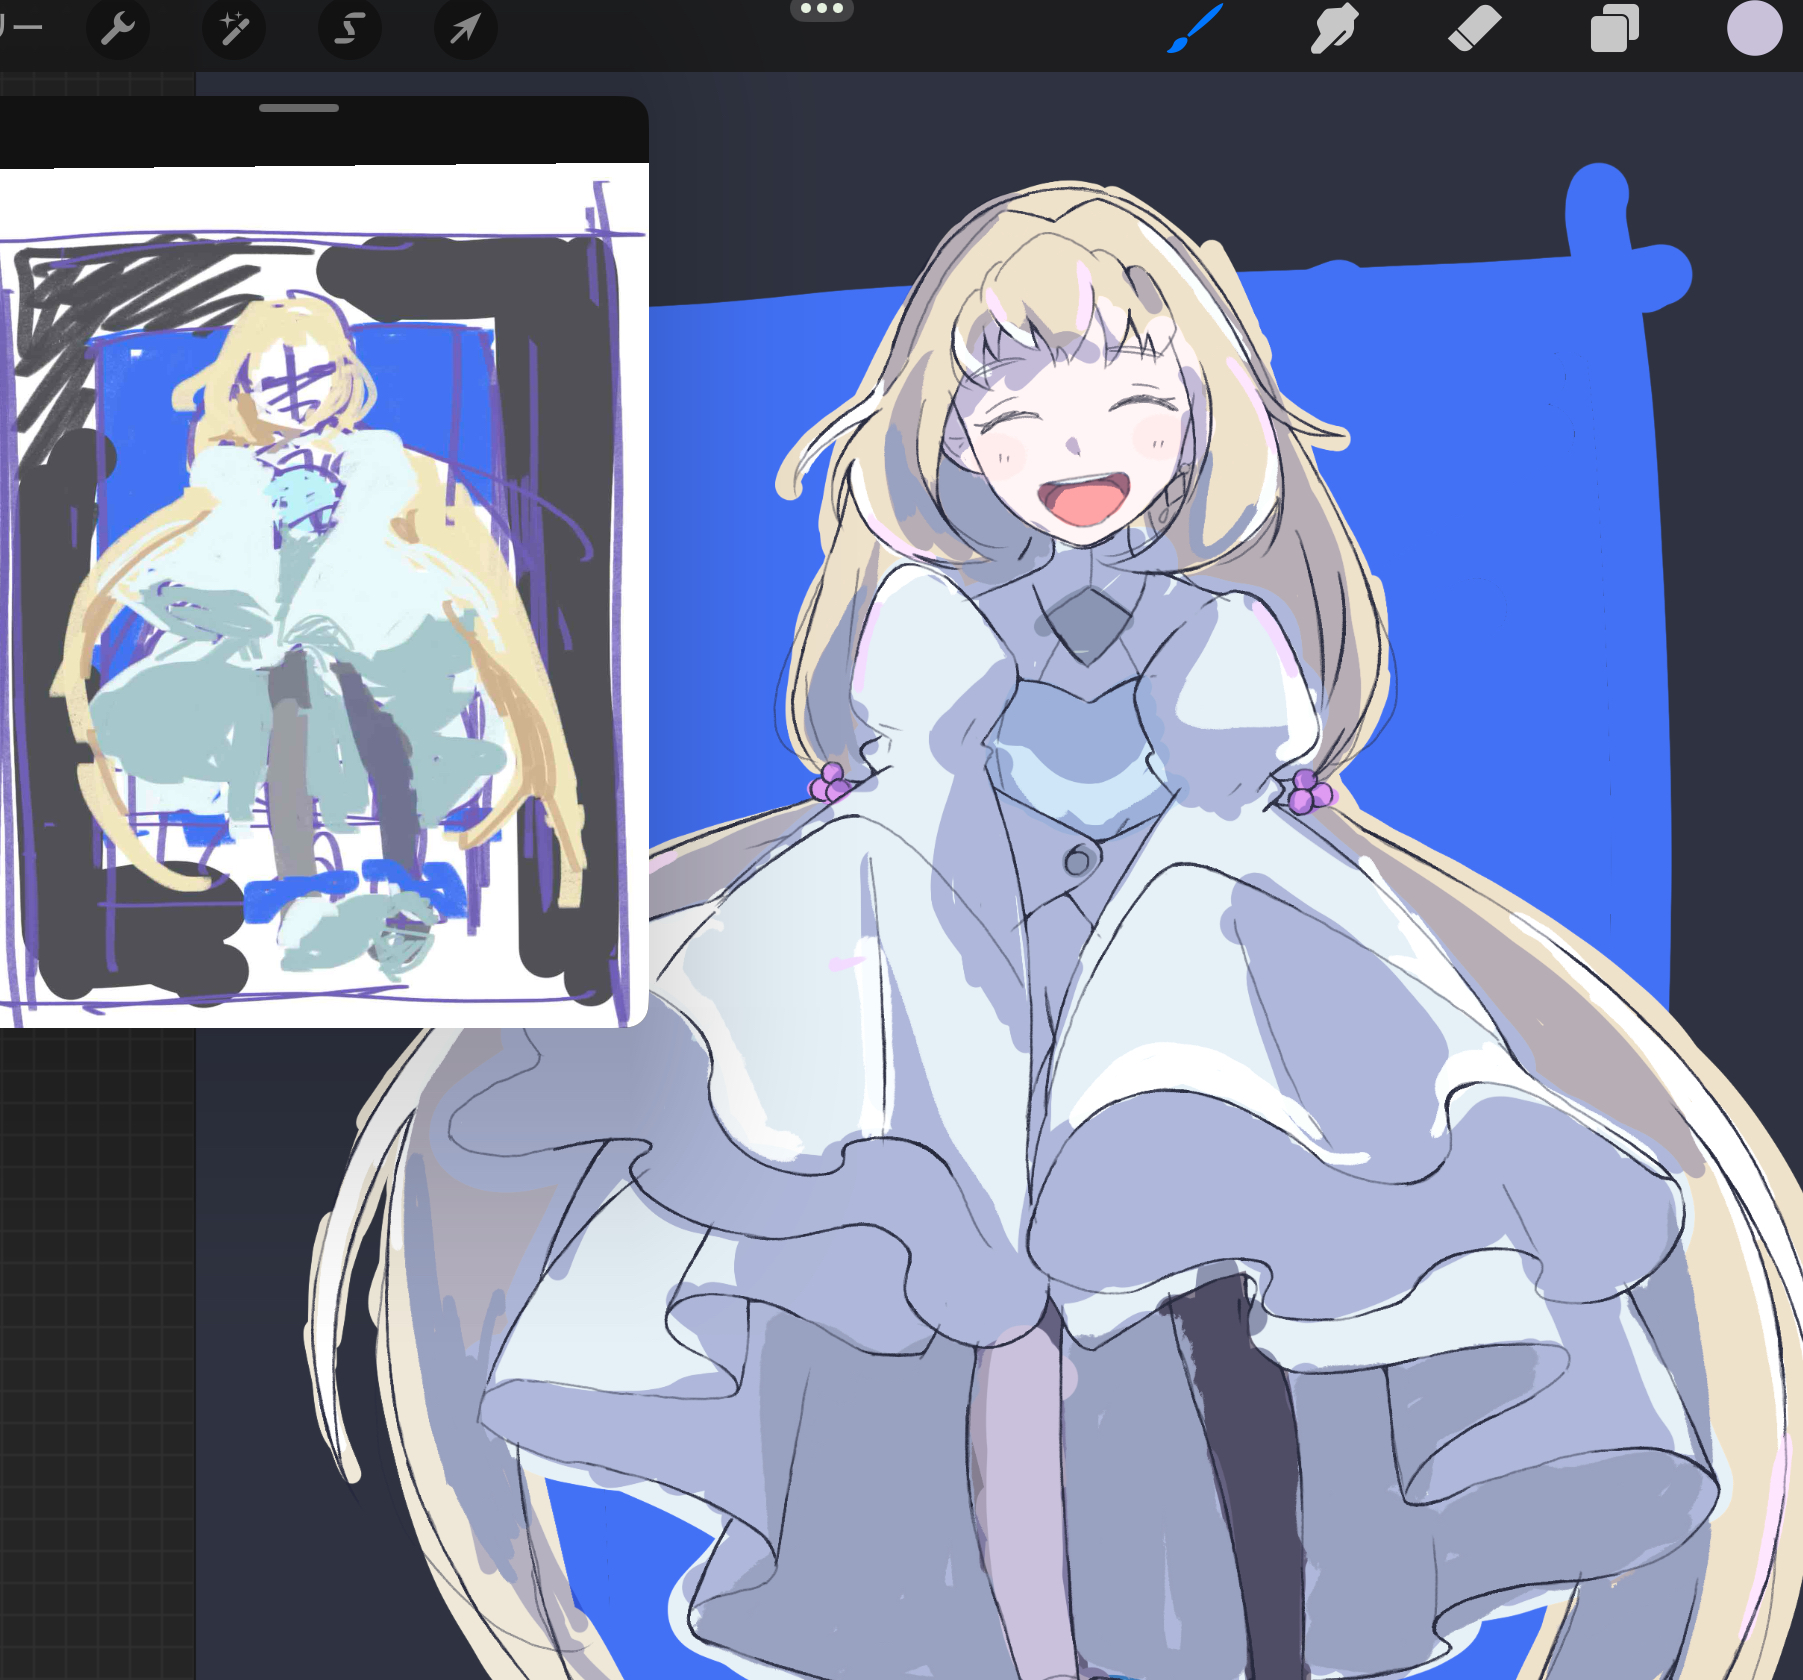Tap the dark stocking leg on canvas
The width and height of the screenshot is (1803, 1680).
click(x=1240, y=1450)
